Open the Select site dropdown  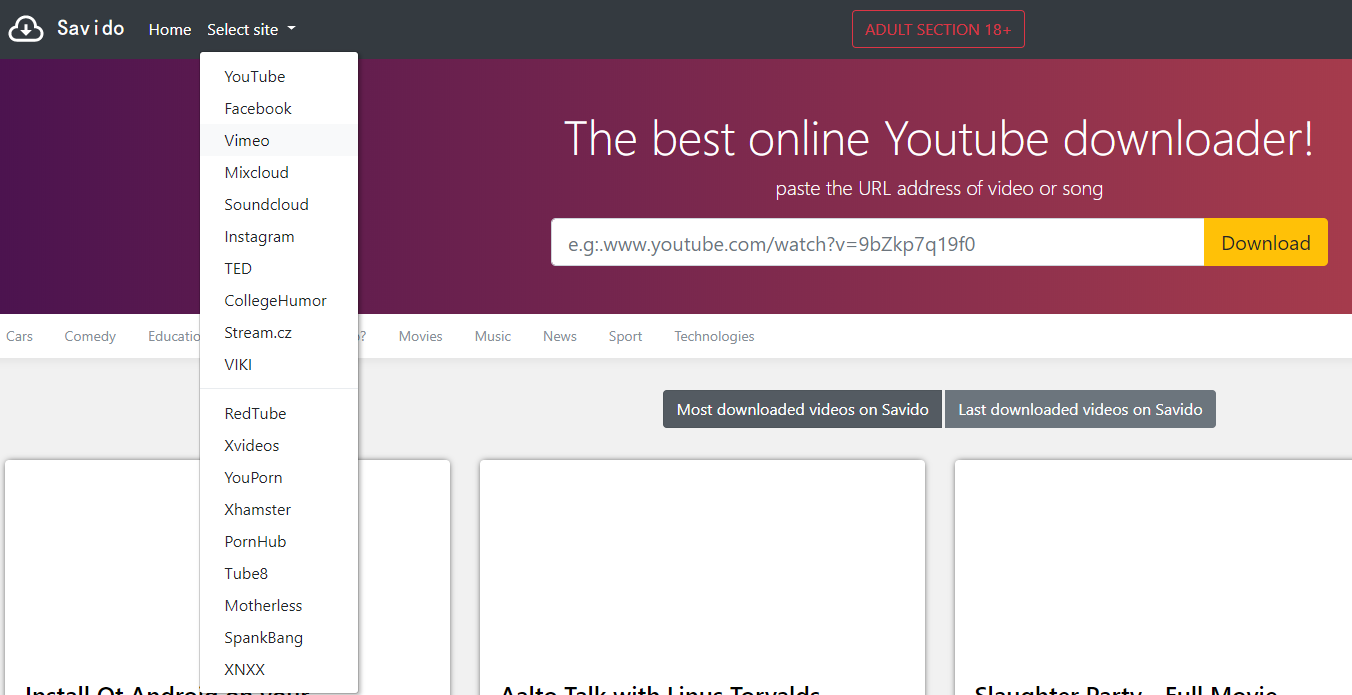(x=251, y=30)
